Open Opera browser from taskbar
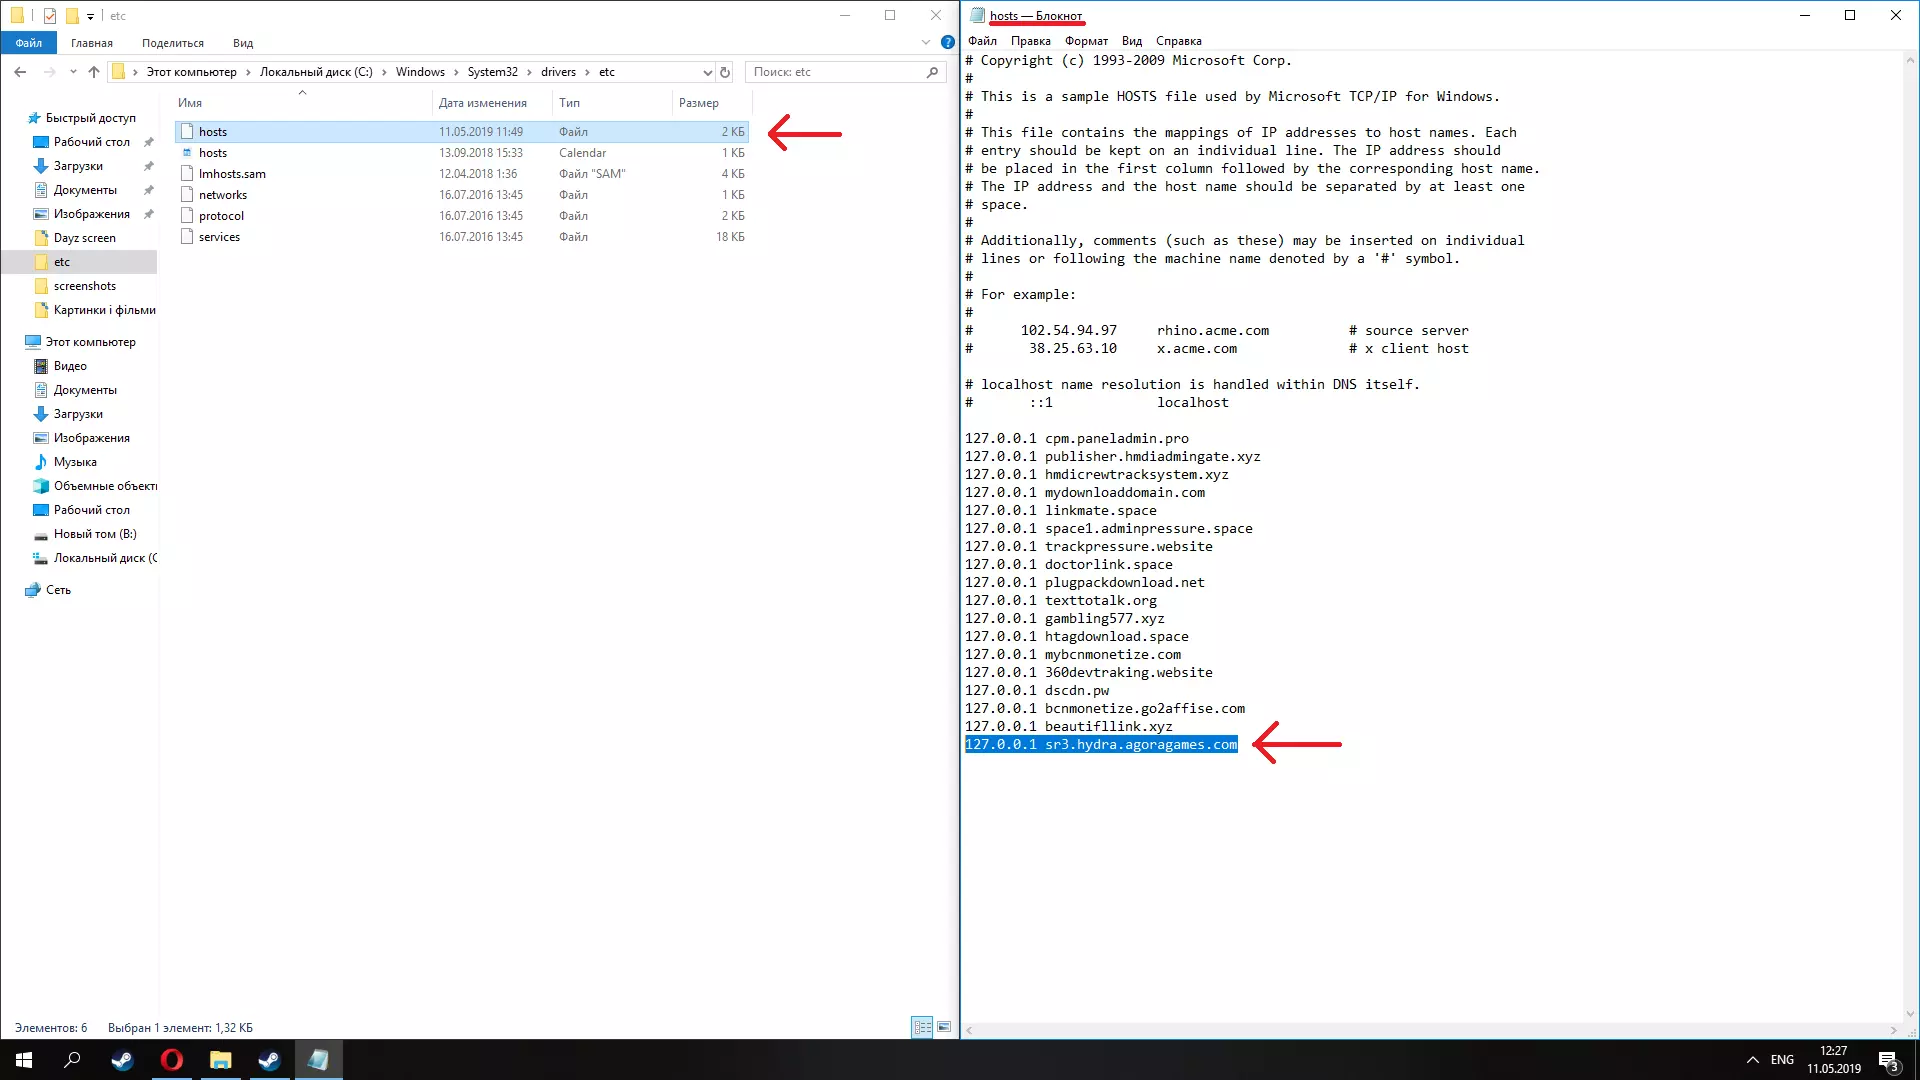 [171, 1060]
